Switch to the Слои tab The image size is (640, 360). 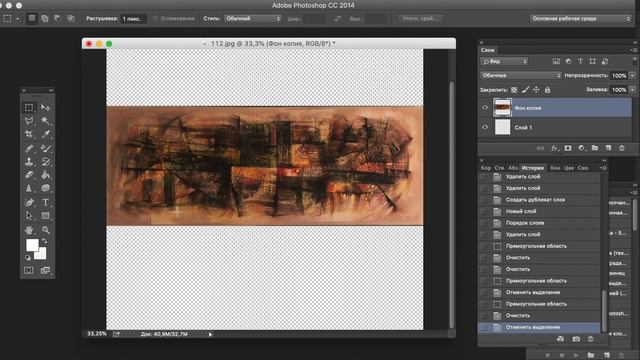[488, 50]
